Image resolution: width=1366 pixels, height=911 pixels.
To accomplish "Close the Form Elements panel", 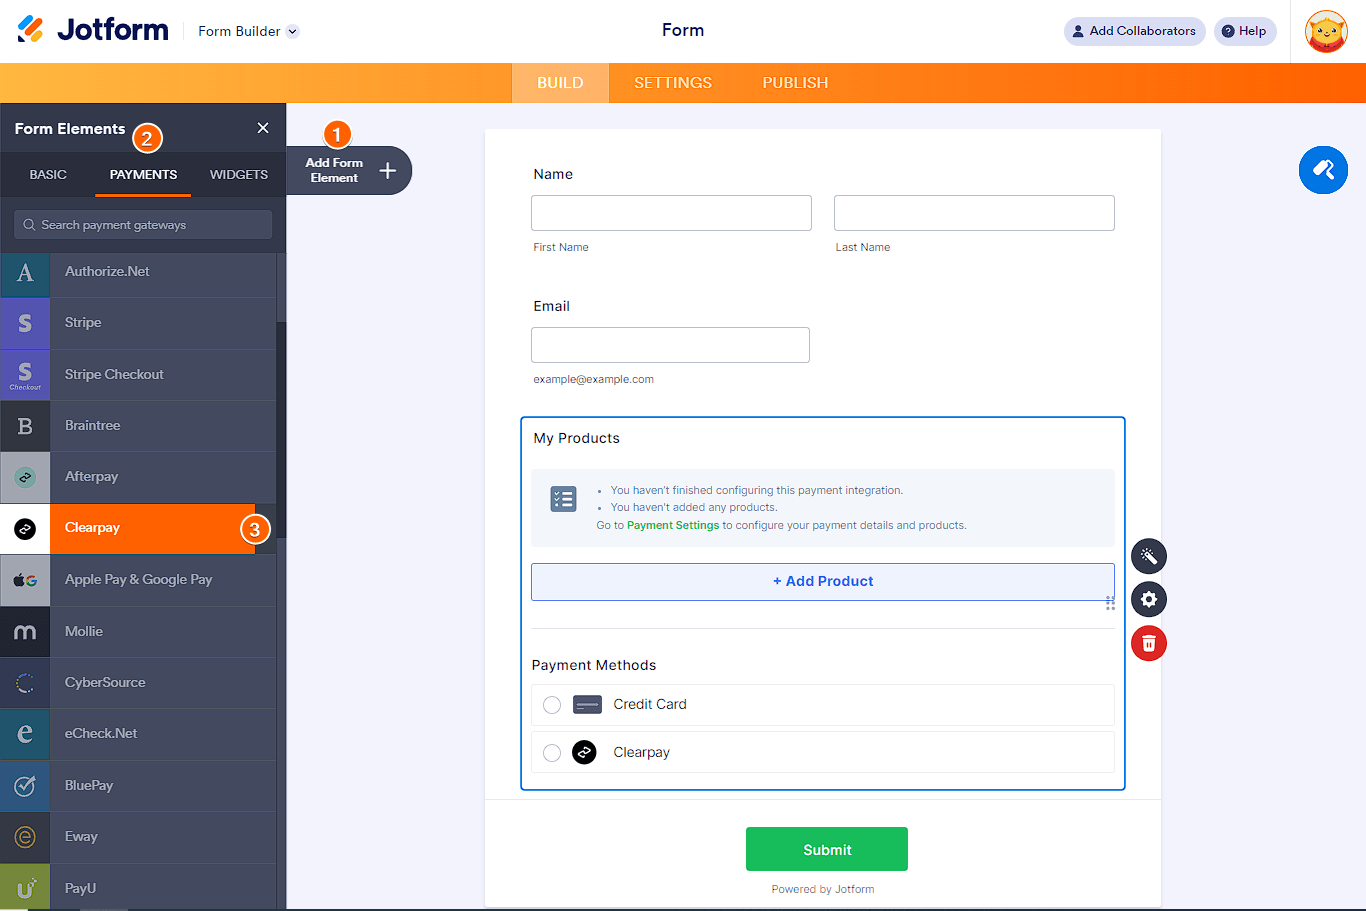I will click(x=263, y=128).
